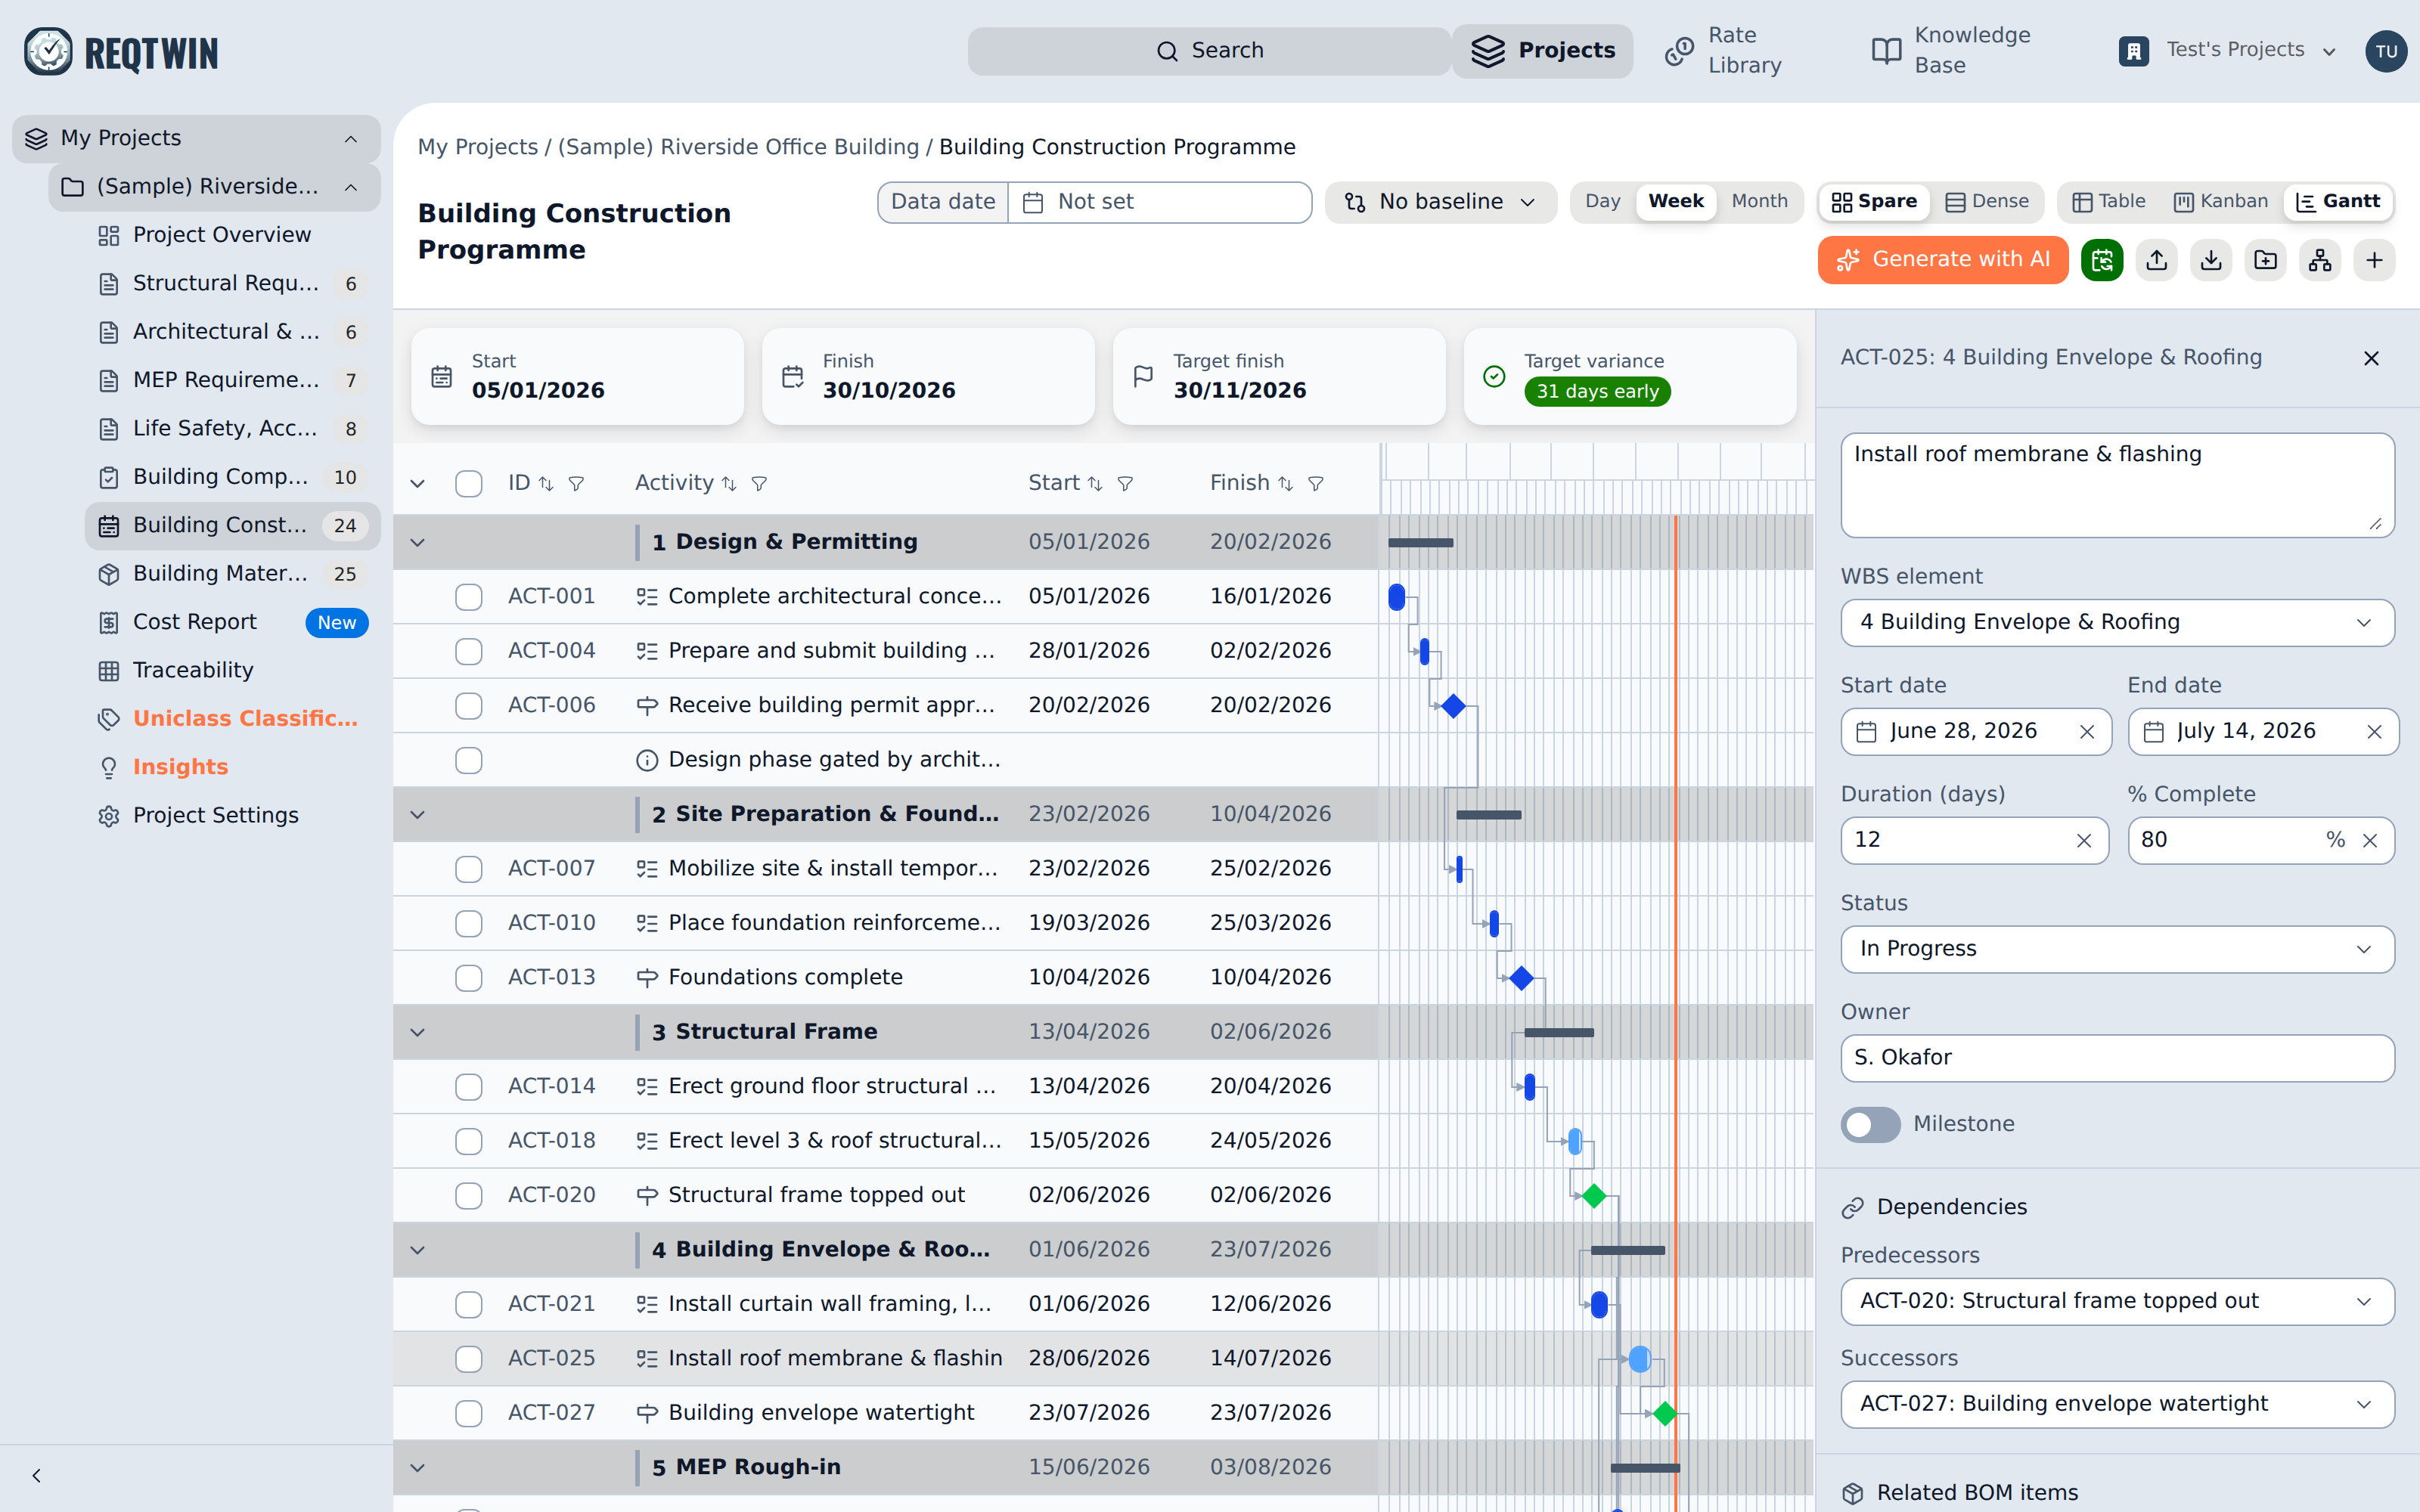The height and width of the screenshot is (1512, 2420).
Task: Click the plus add-activity icon
Action: pyautogui.click(x=2374, y=261)
